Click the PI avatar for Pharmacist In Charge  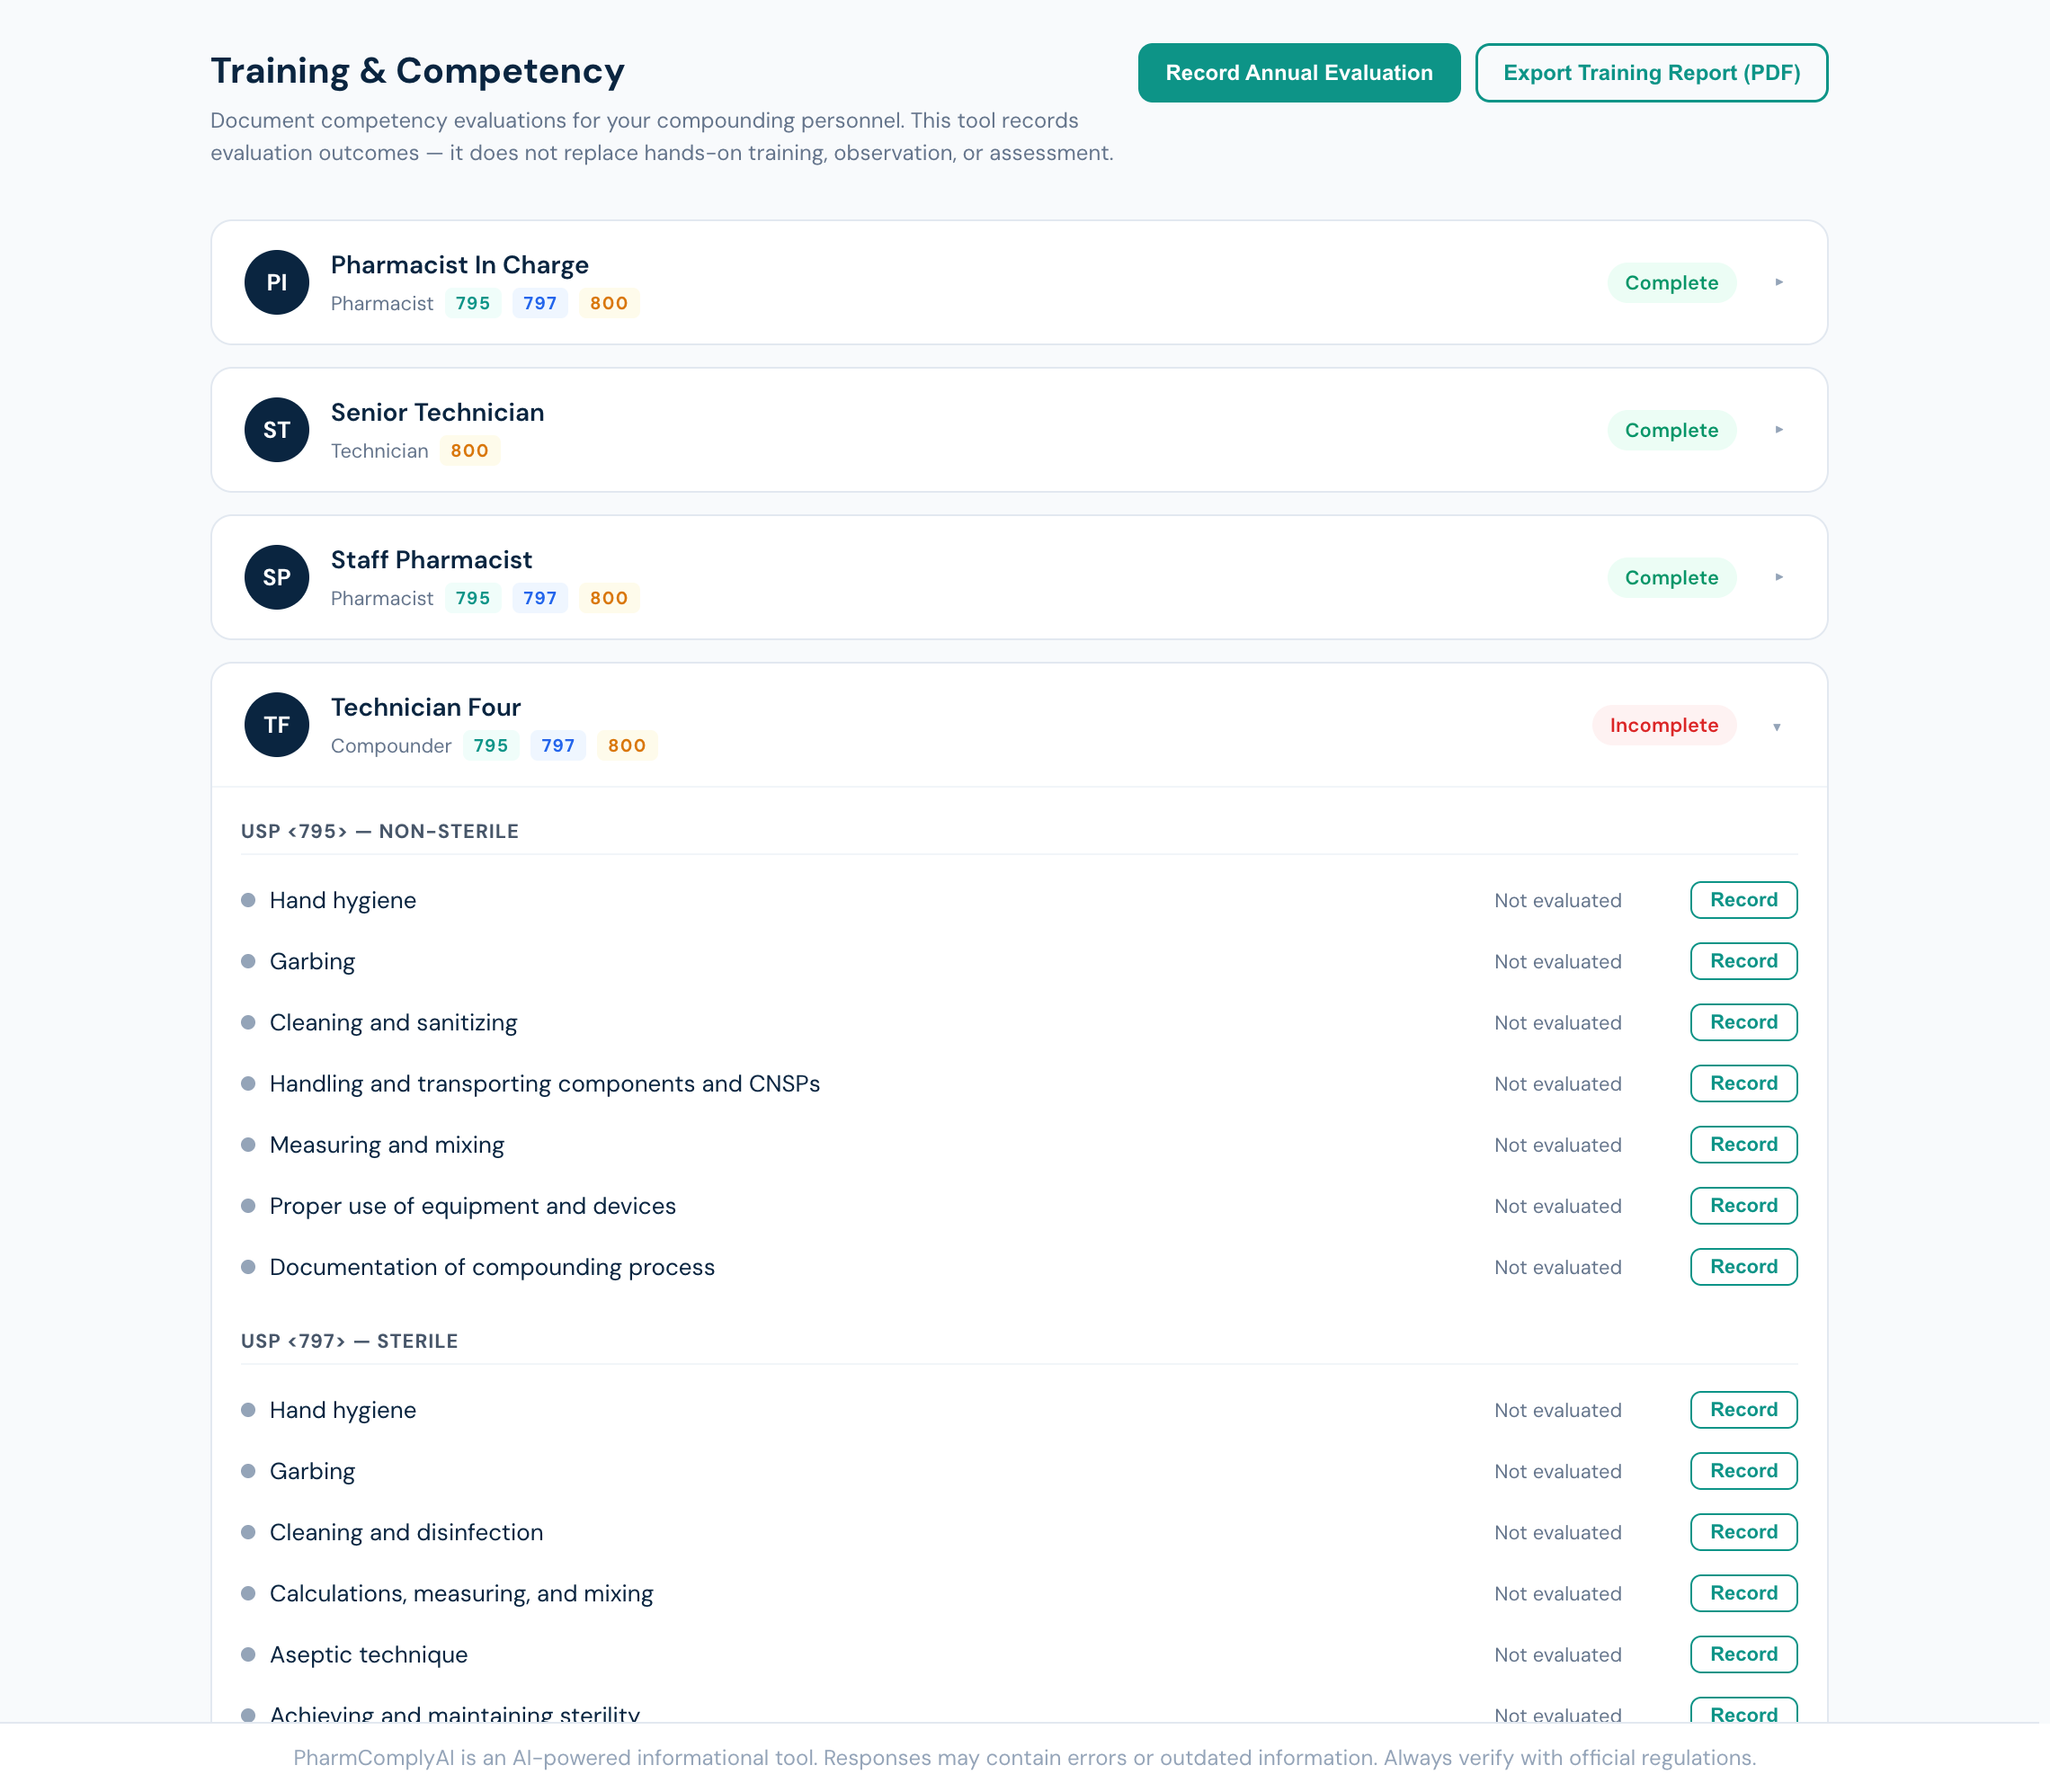(x=276, y=282)
